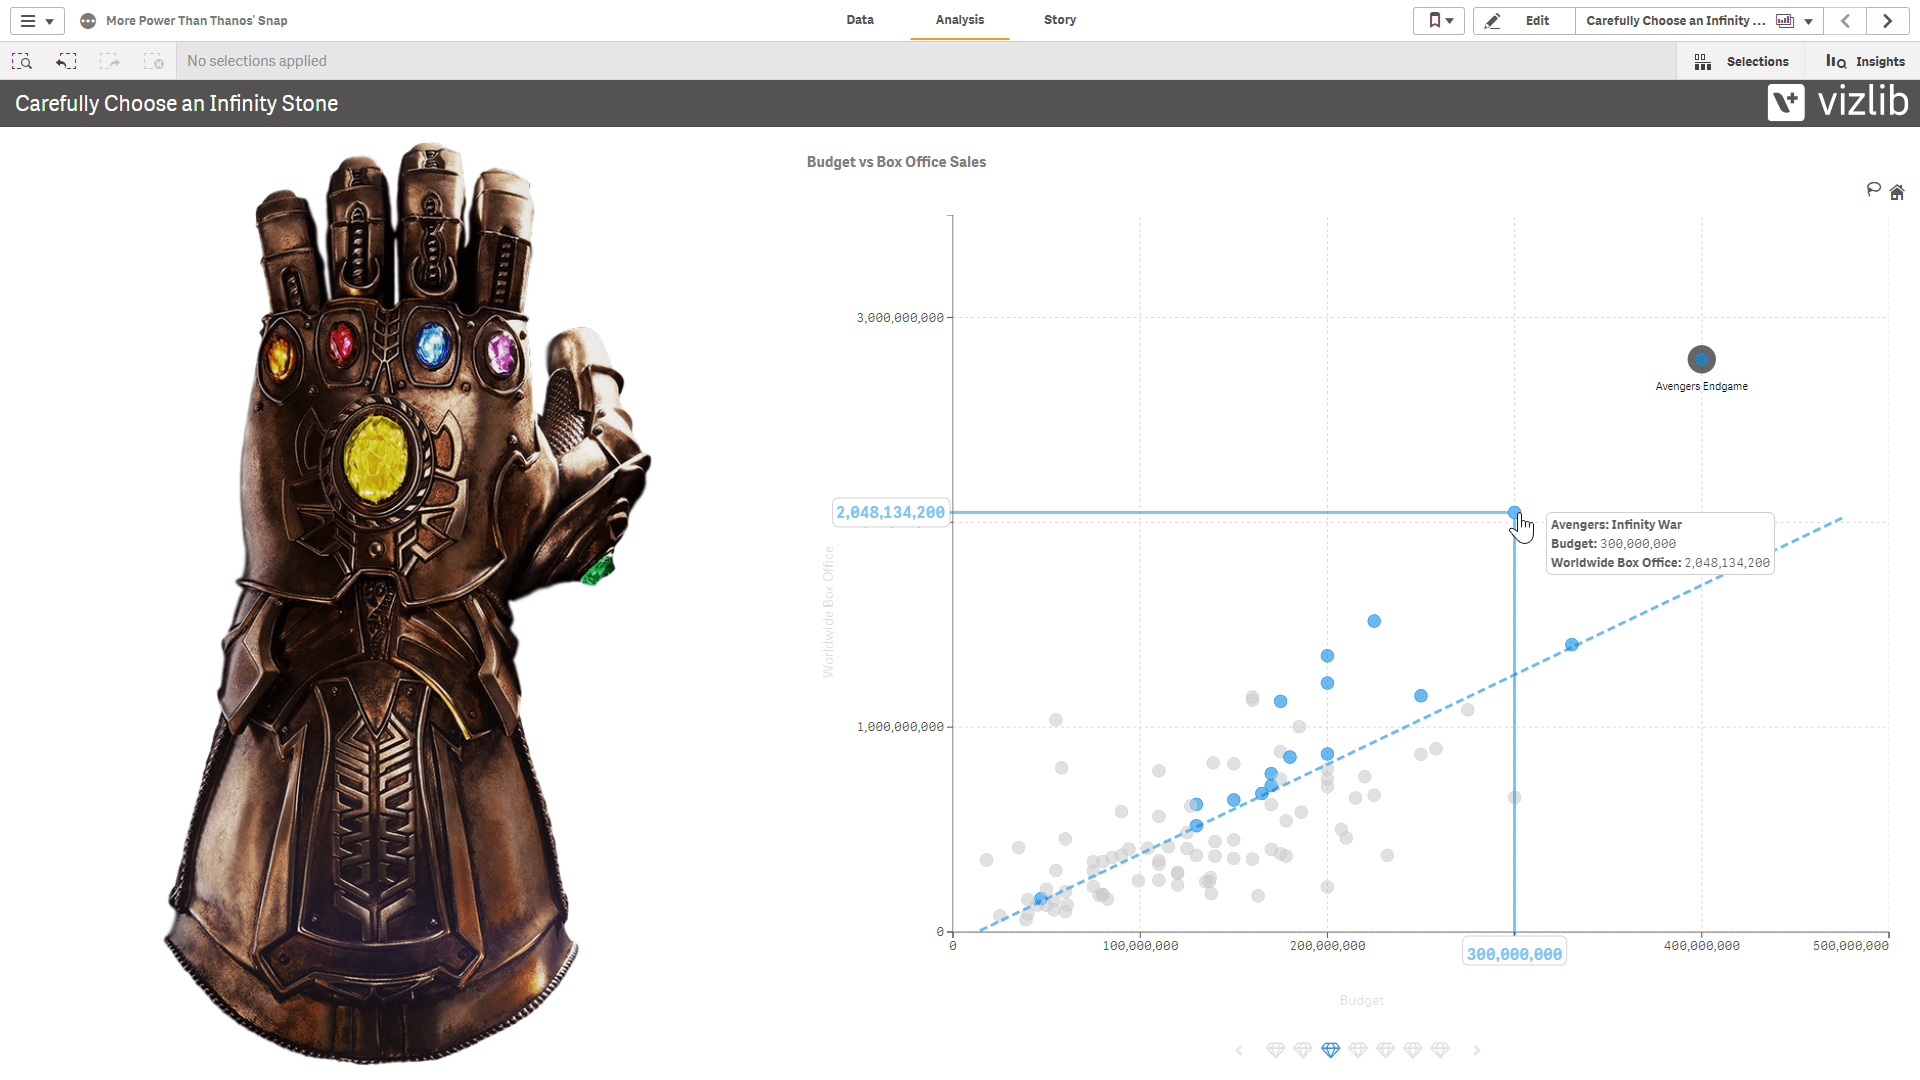Select the fifth diamond pager icon

1385,1050
